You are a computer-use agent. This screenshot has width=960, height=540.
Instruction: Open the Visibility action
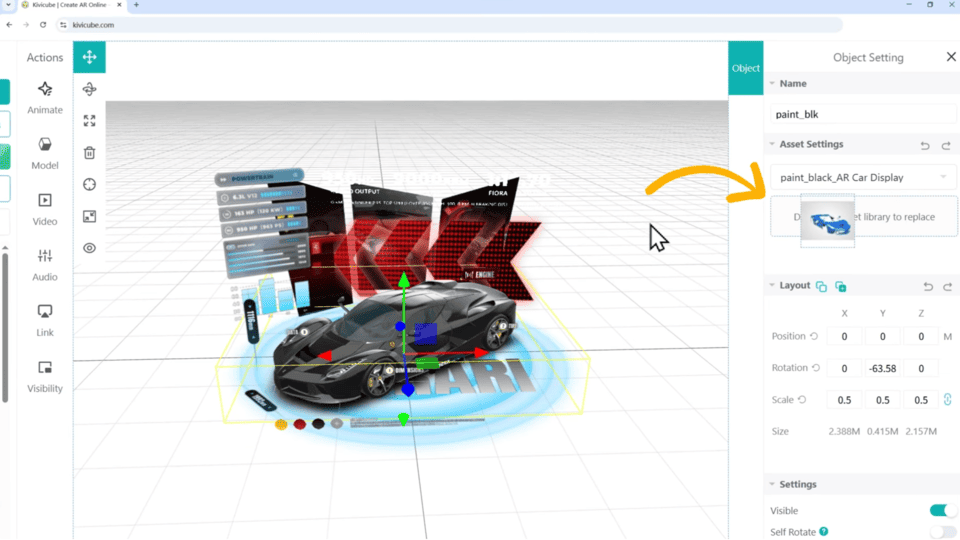tap(45, 376)
